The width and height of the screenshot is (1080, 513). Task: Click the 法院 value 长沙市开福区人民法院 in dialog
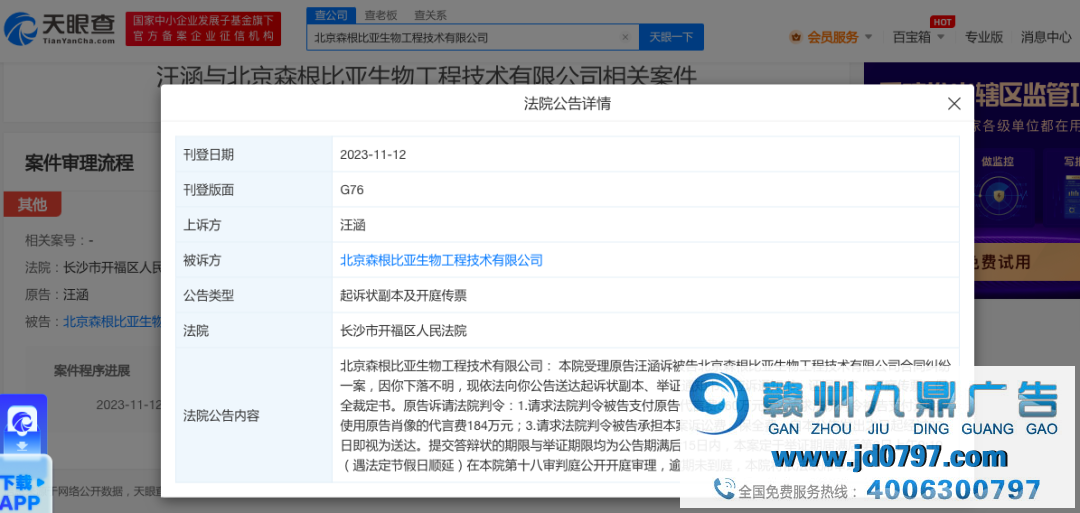pos(404,331)
